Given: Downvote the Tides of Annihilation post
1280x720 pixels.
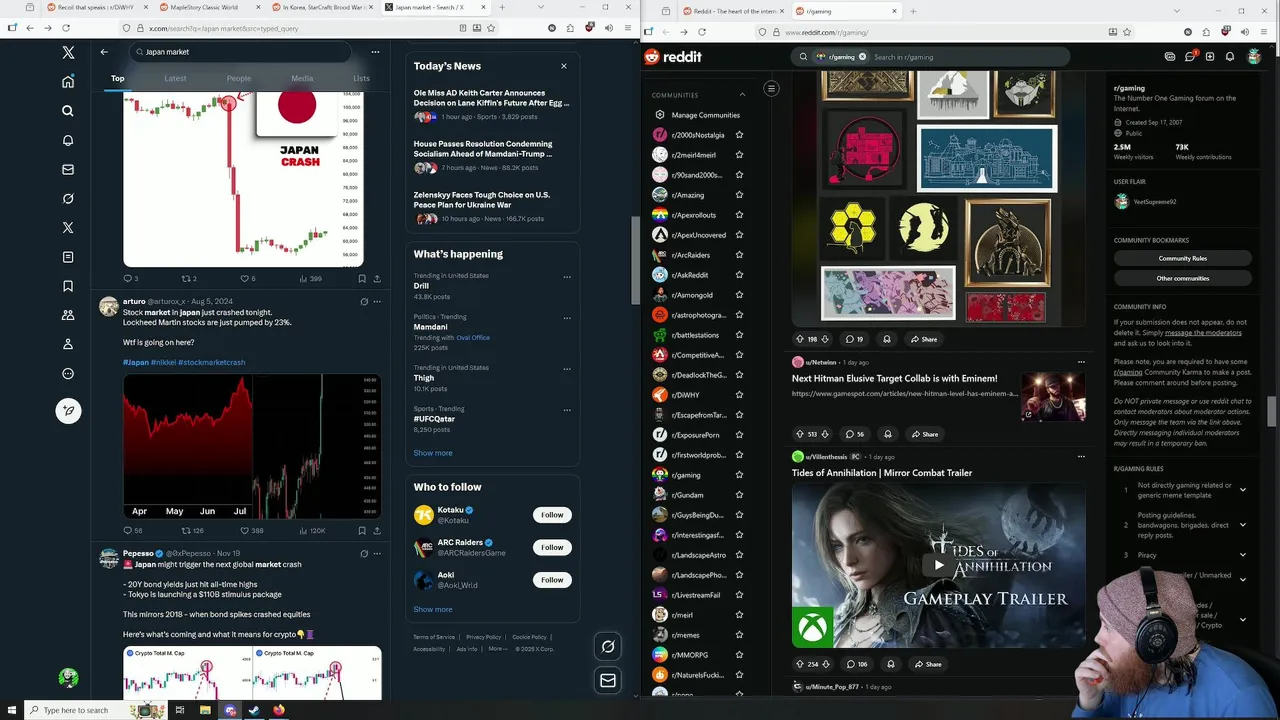Looking at the screenshot, I should click(x=828, y=664).
